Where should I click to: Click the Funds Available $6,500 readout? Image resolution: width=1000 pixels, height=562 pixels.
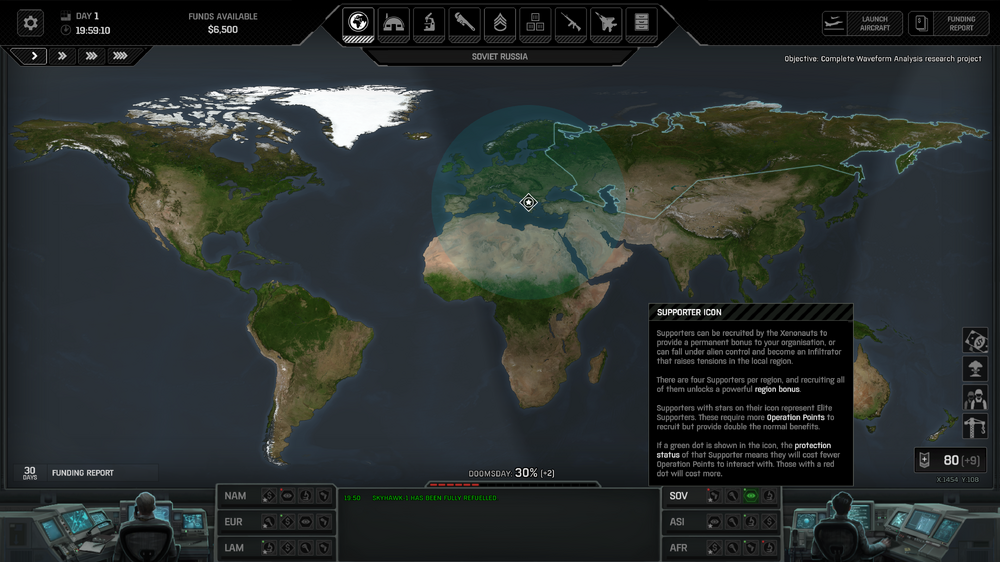pos(223,23)
